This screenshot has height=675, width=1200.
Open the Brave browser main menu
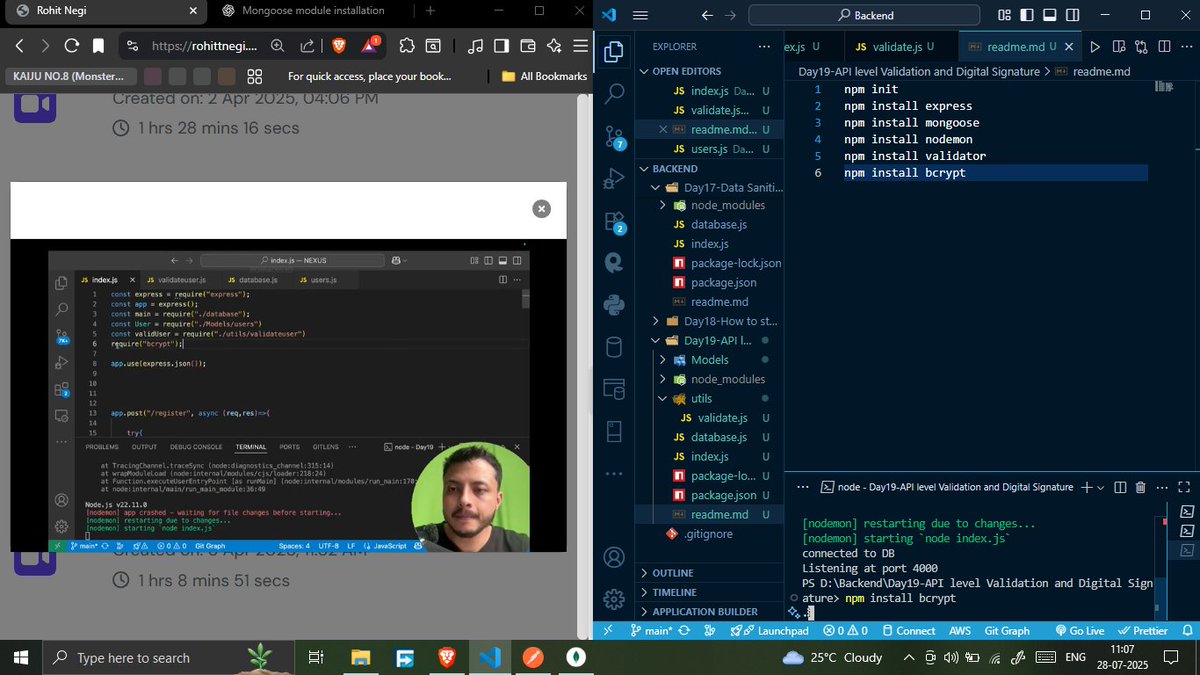point(580,46)
